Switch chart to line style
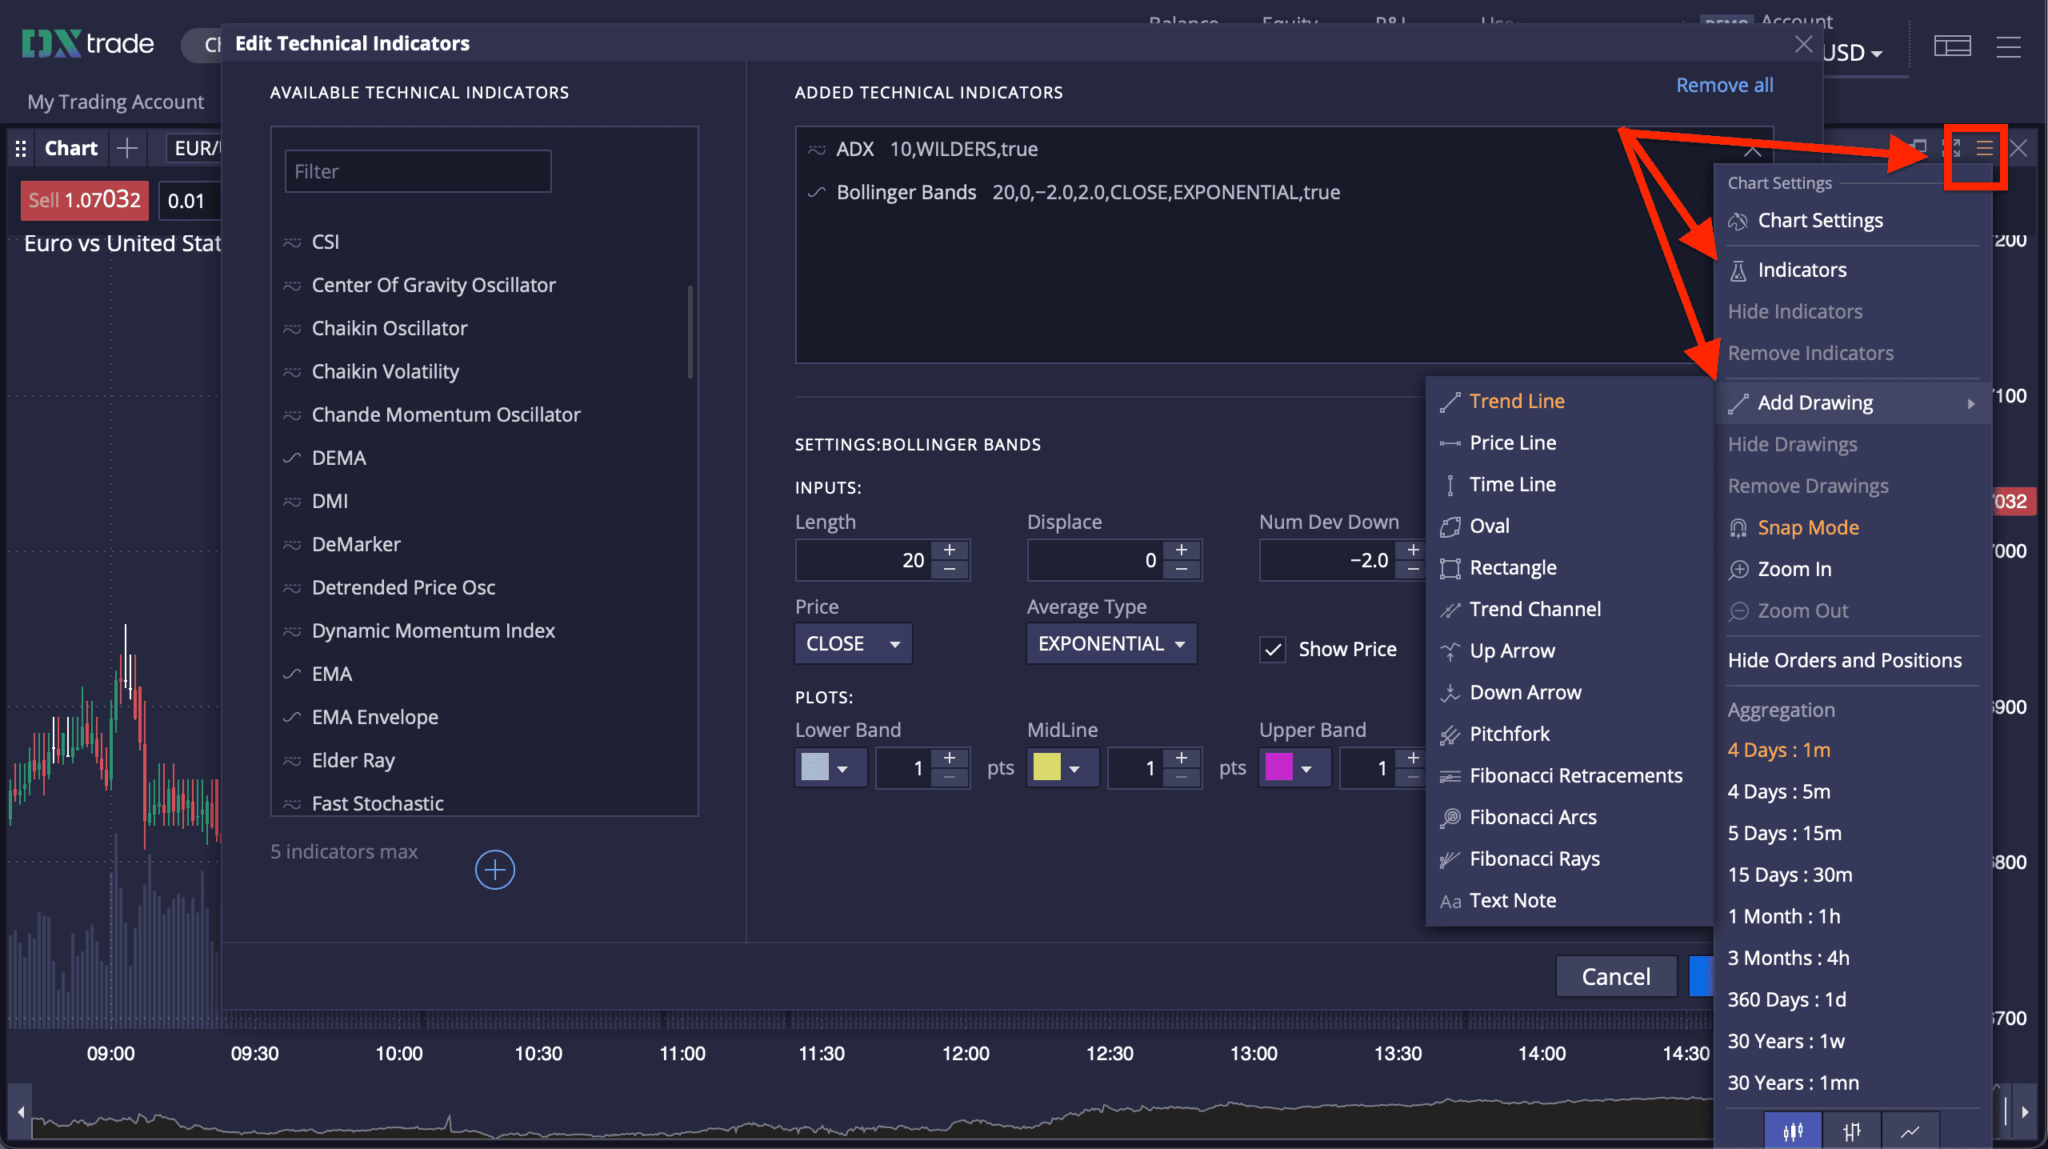 click(x=1908, y=1131)
